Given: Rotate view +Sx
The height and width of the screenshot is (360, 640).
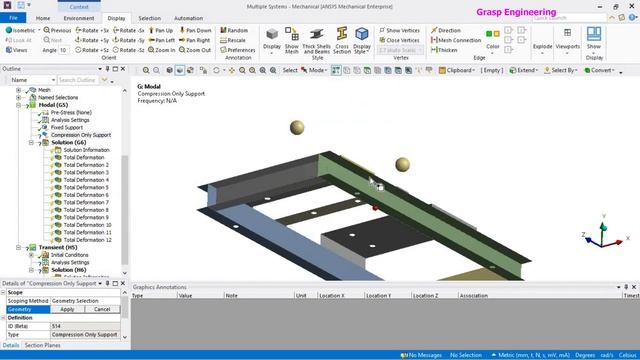Looking at the screenshot, I should (x=92, y=30).
